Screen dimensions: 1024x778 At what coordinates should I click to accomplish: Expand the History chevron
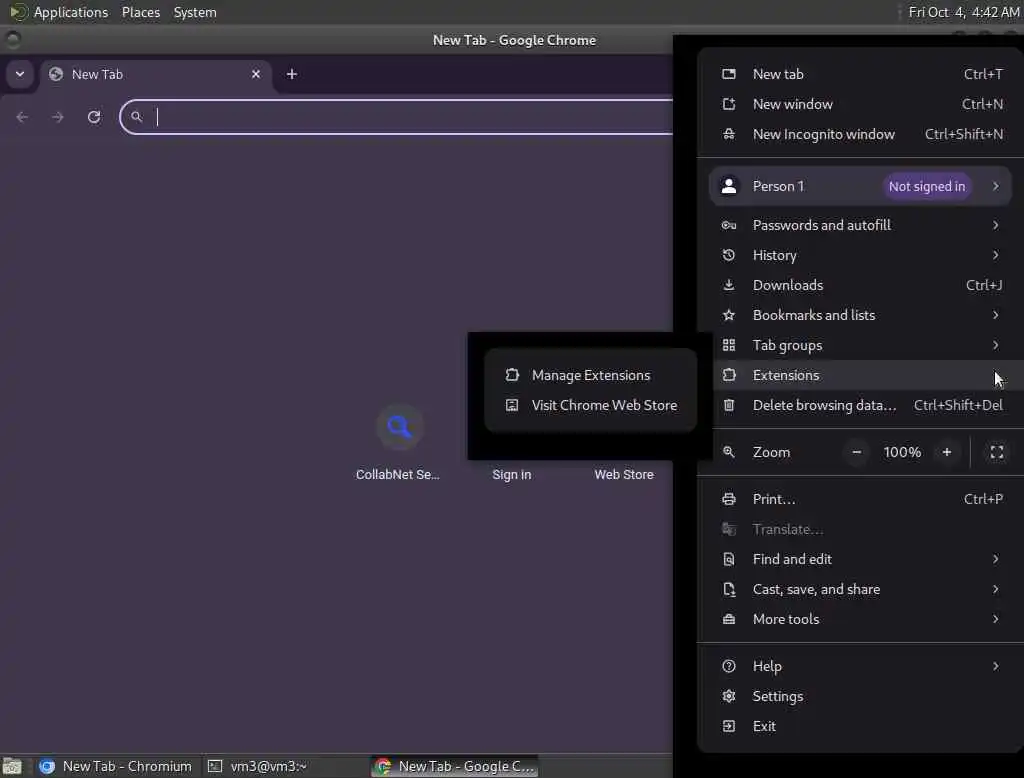pyautogui.click(x=995, y=255)
